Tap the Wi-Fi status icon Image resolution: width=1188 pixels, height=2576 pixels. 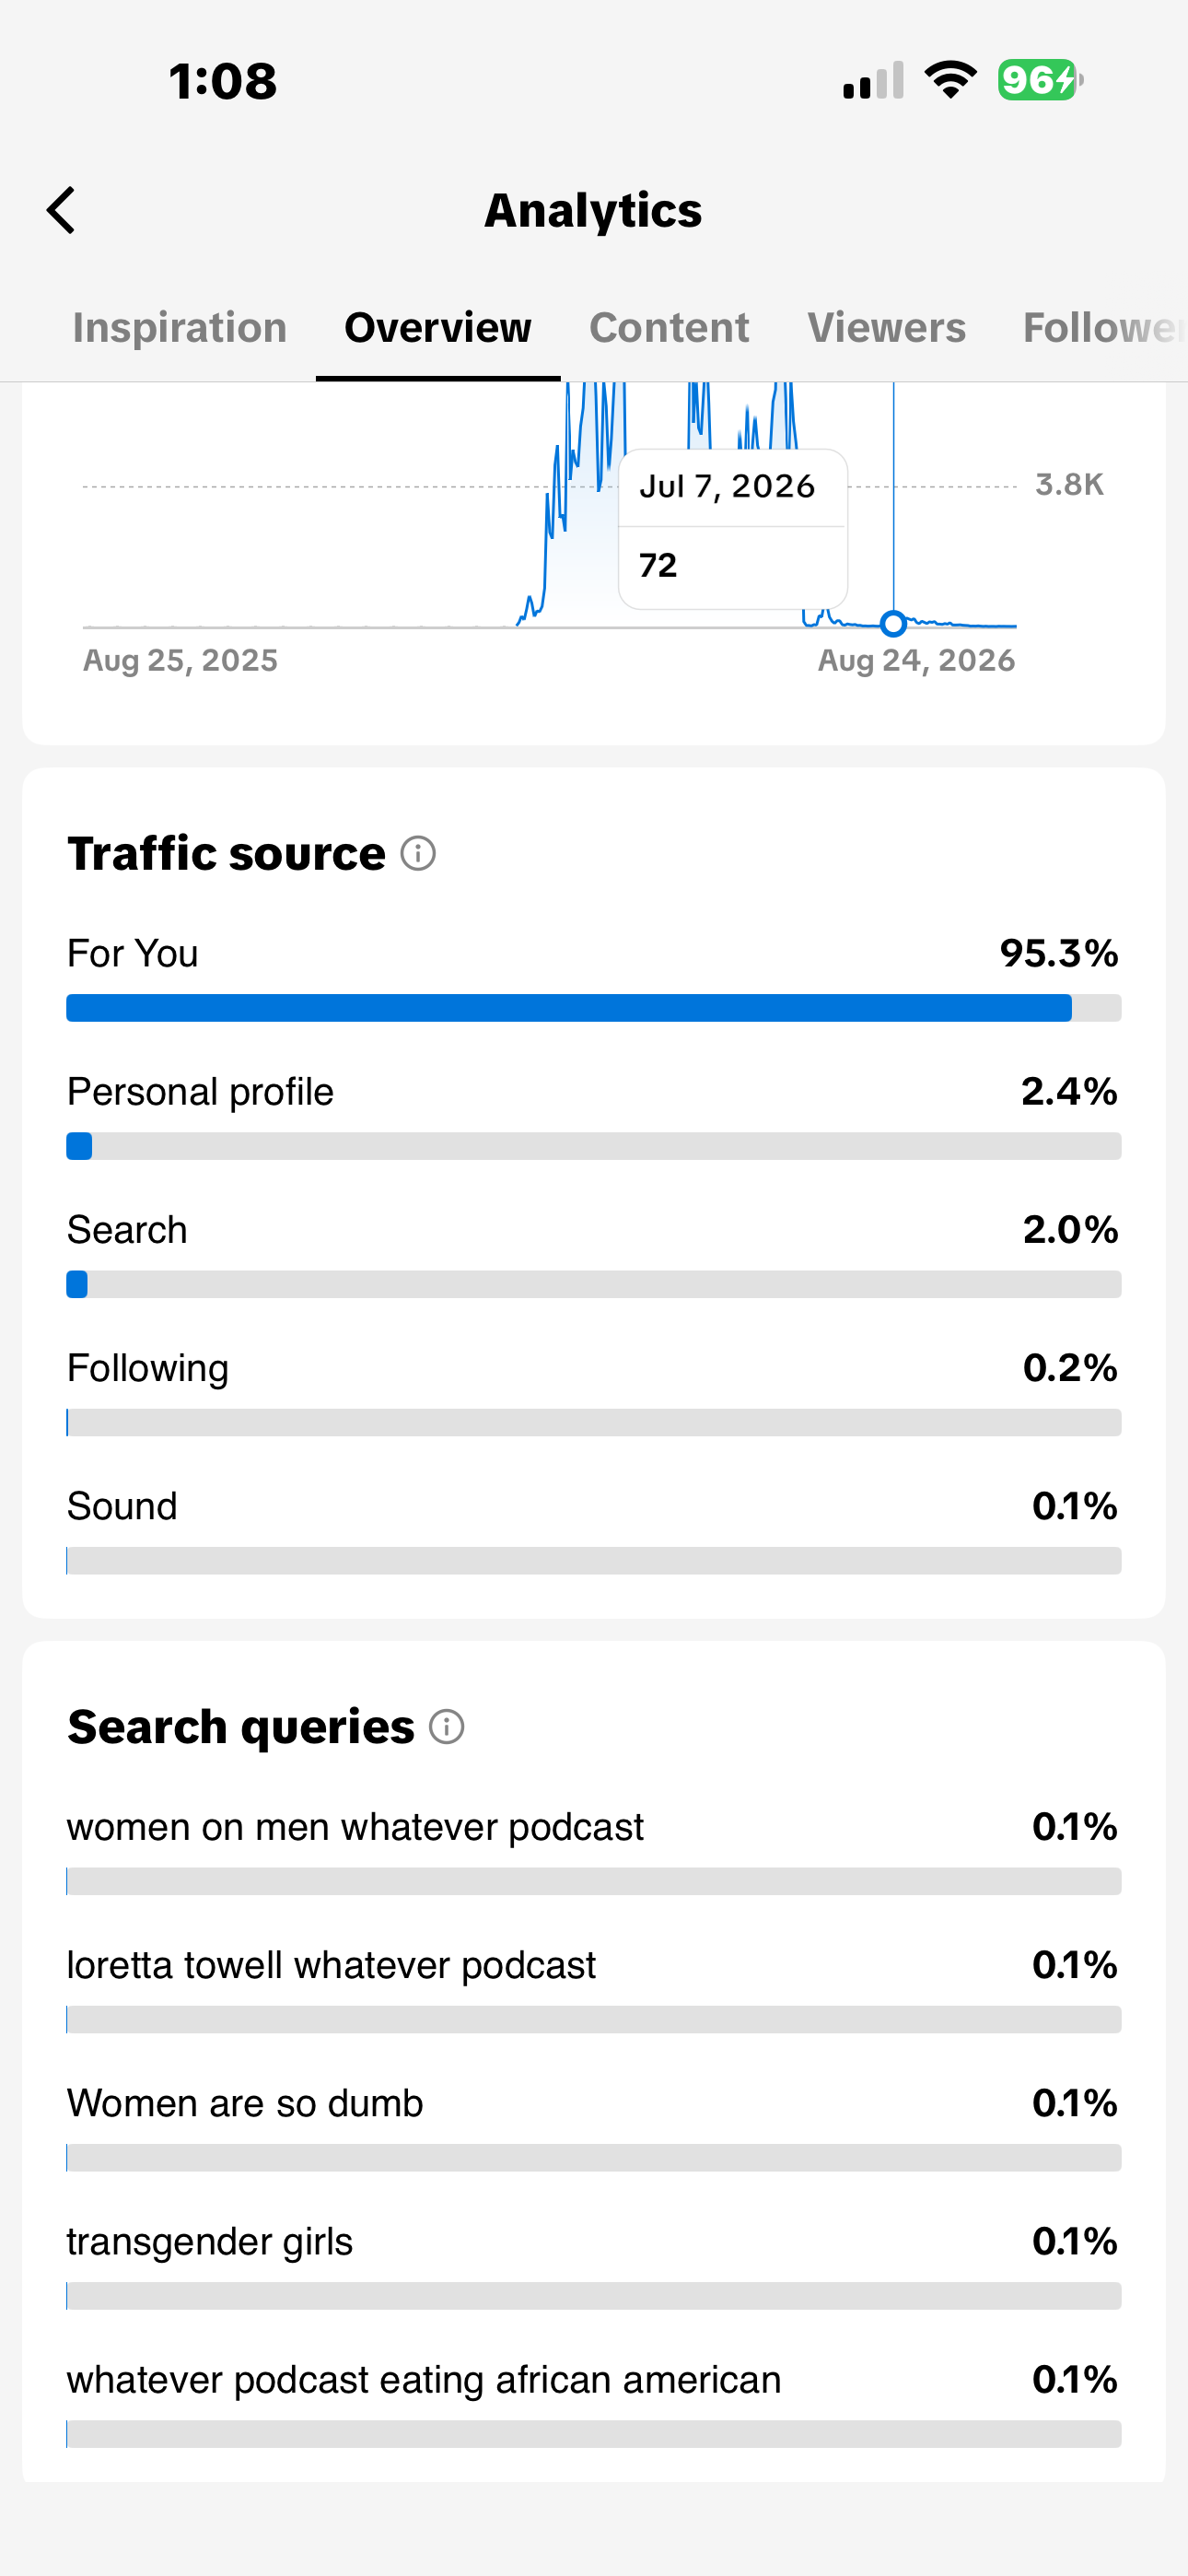coord(950,80)
